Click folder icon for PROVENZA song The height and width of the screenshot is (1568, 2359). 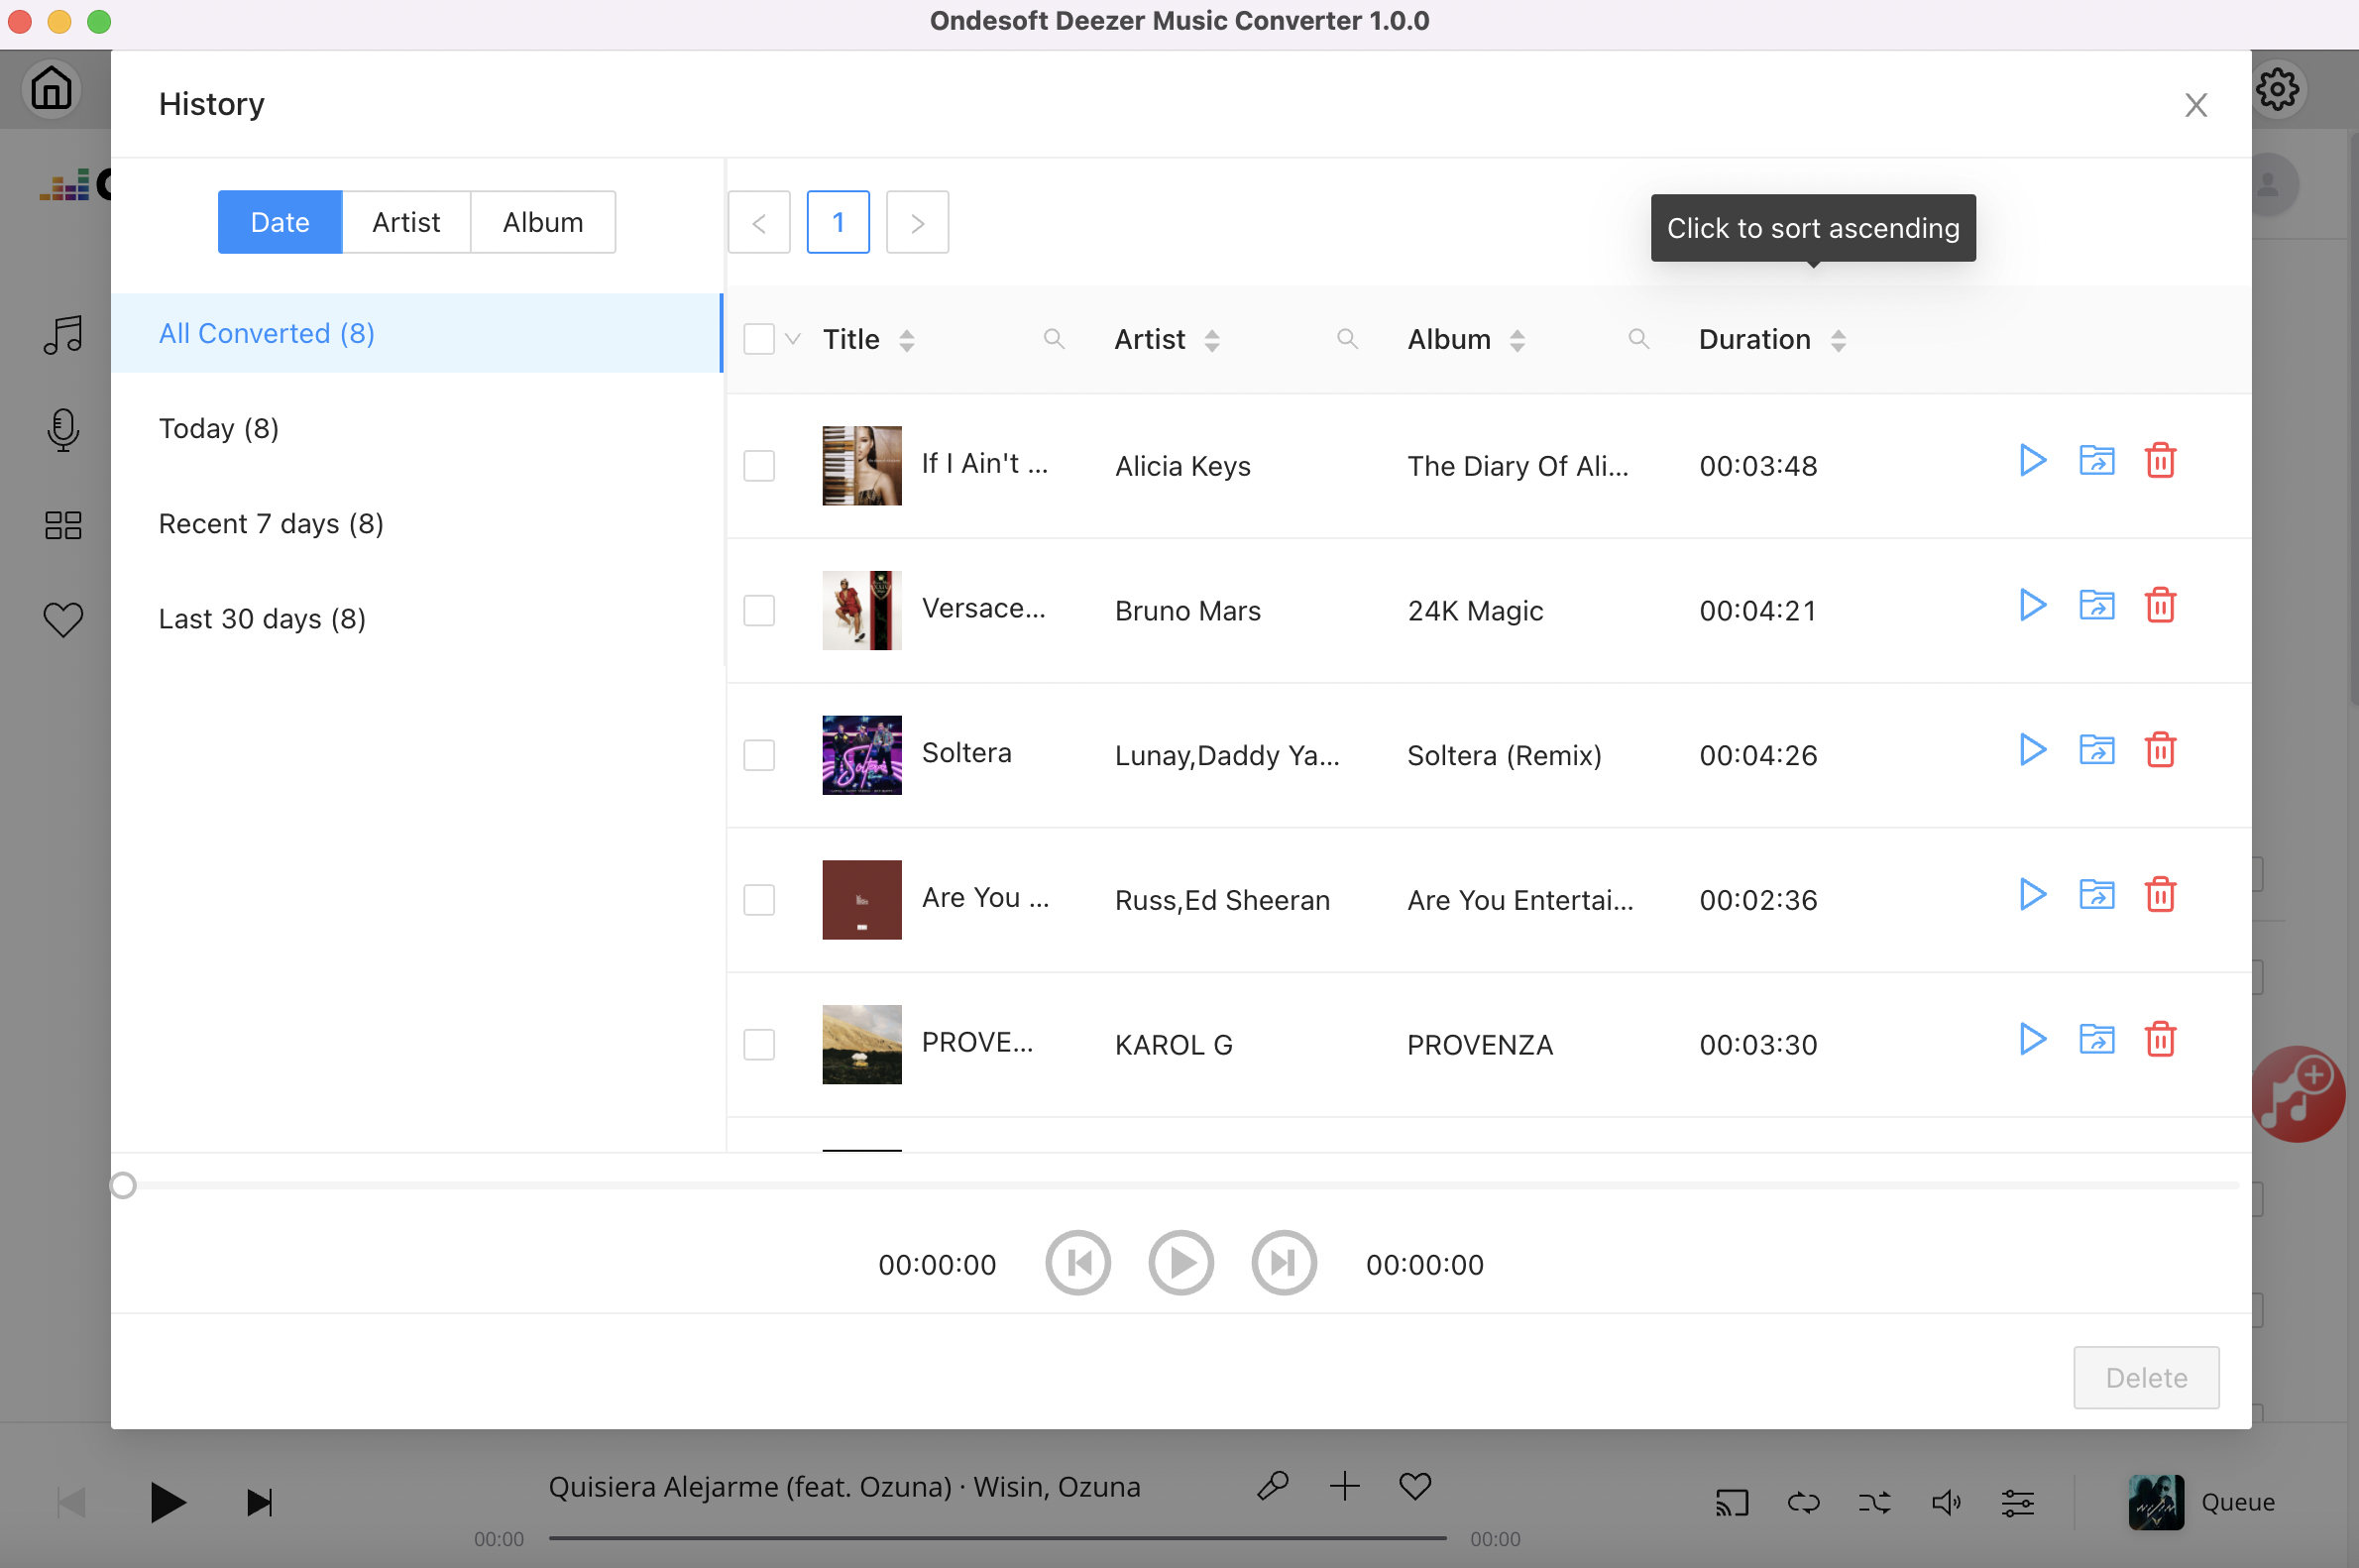click(x=2096, y=1043)
